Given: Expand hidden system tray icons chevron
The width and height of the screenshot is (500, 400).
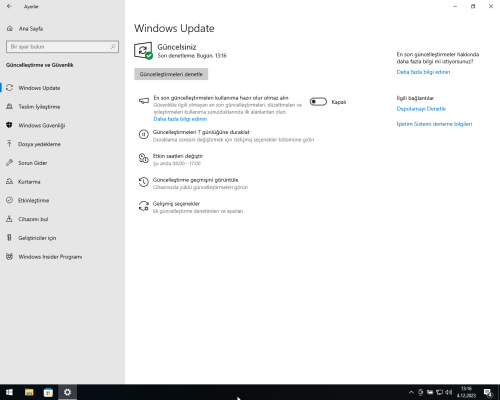Looking at the screenshot, I should [x=411, y=392].
